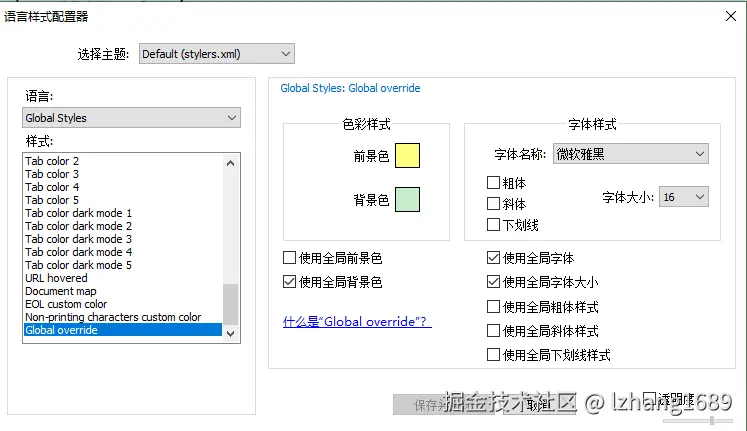Select Non-printing characters custom color style
This screenshot has height=431, width=747.
pyautogui.click(x=123, y=317)
